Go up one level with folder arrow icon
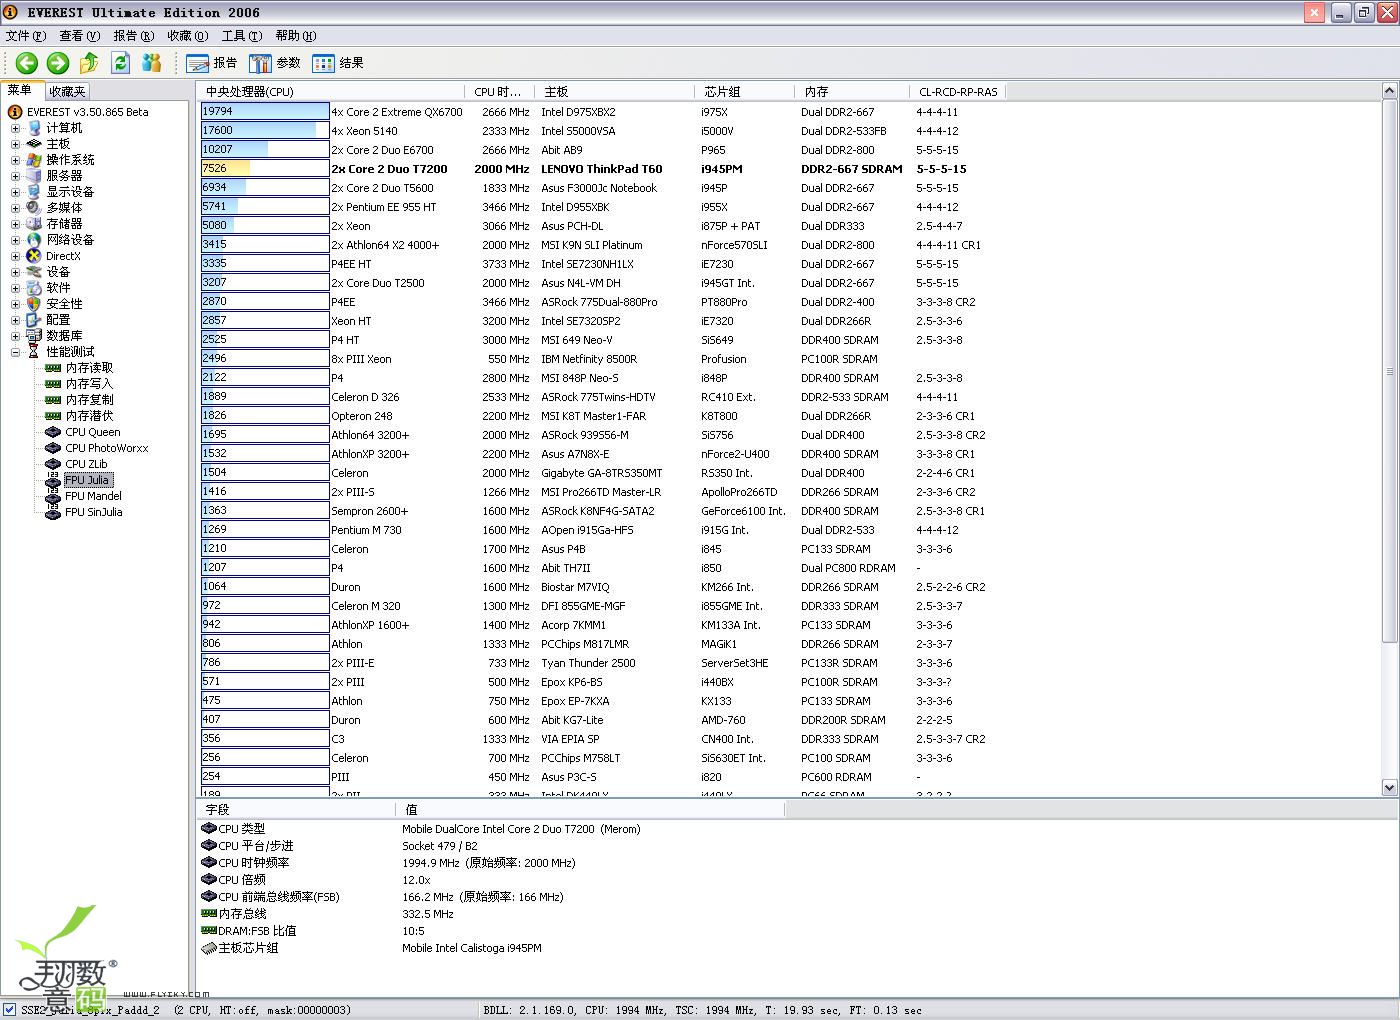 89,63
